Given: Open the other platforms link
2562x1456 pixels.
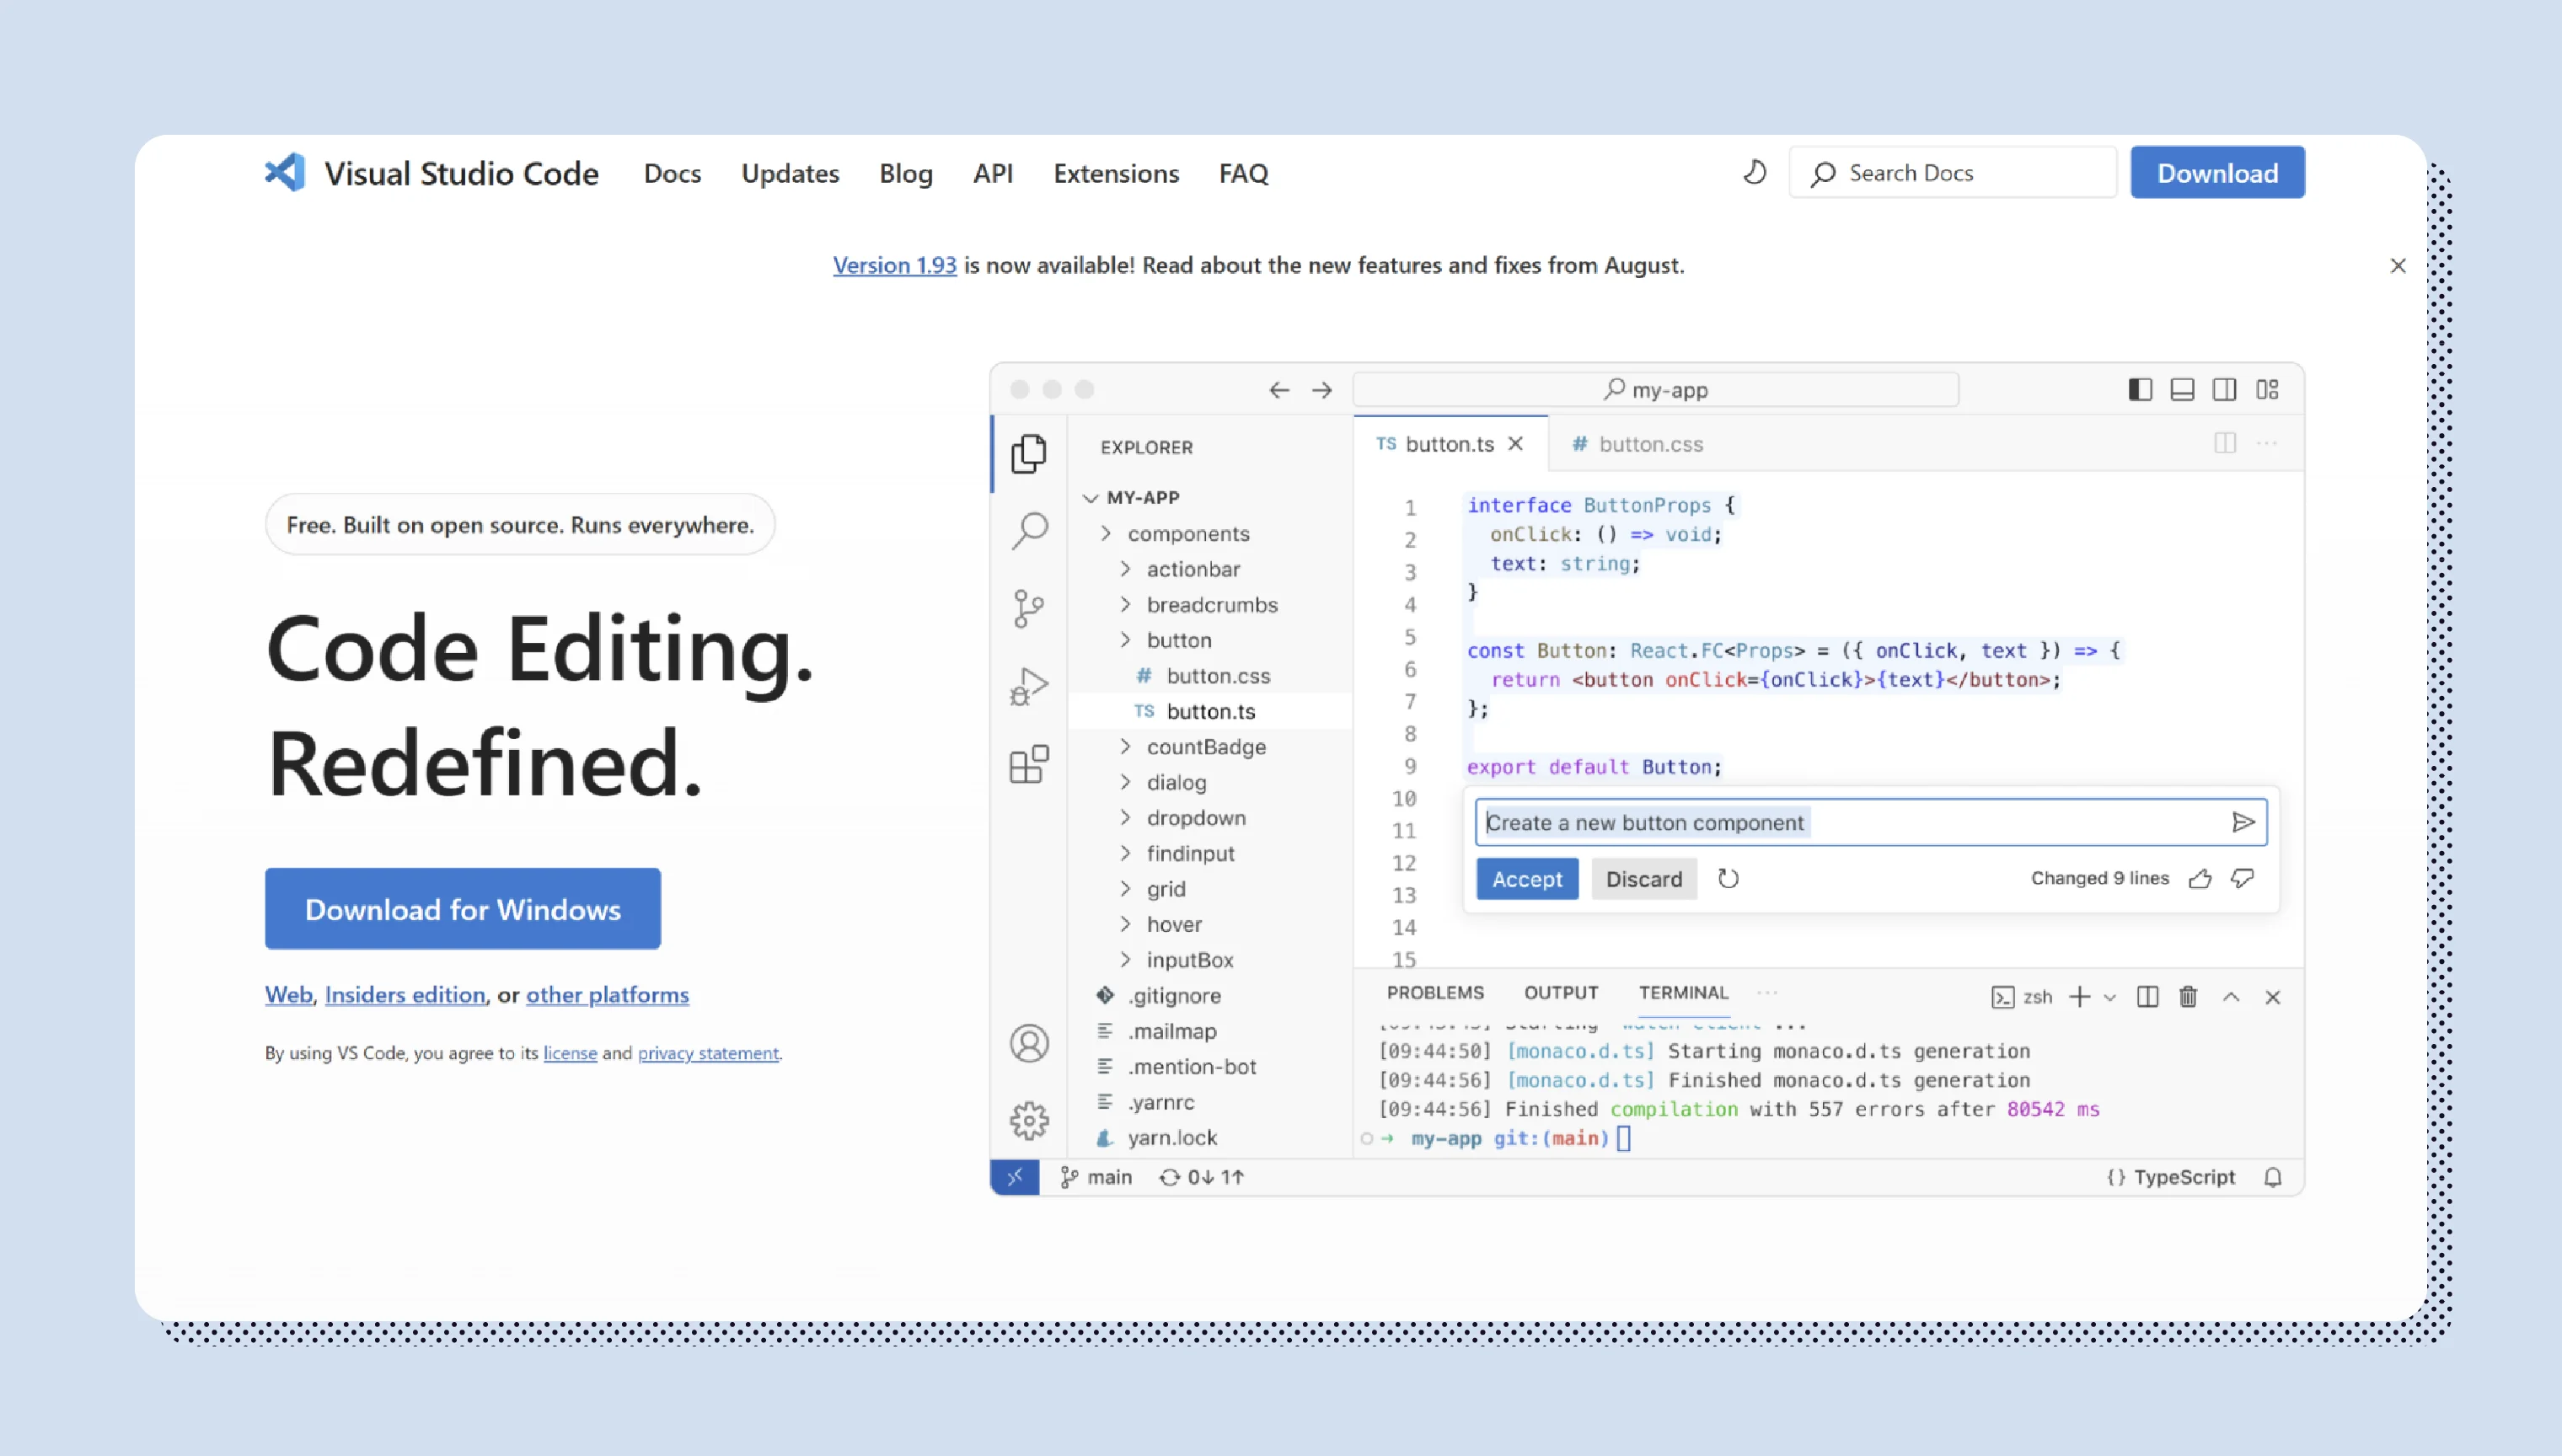Looking at the screenshot, I should 608,994.
